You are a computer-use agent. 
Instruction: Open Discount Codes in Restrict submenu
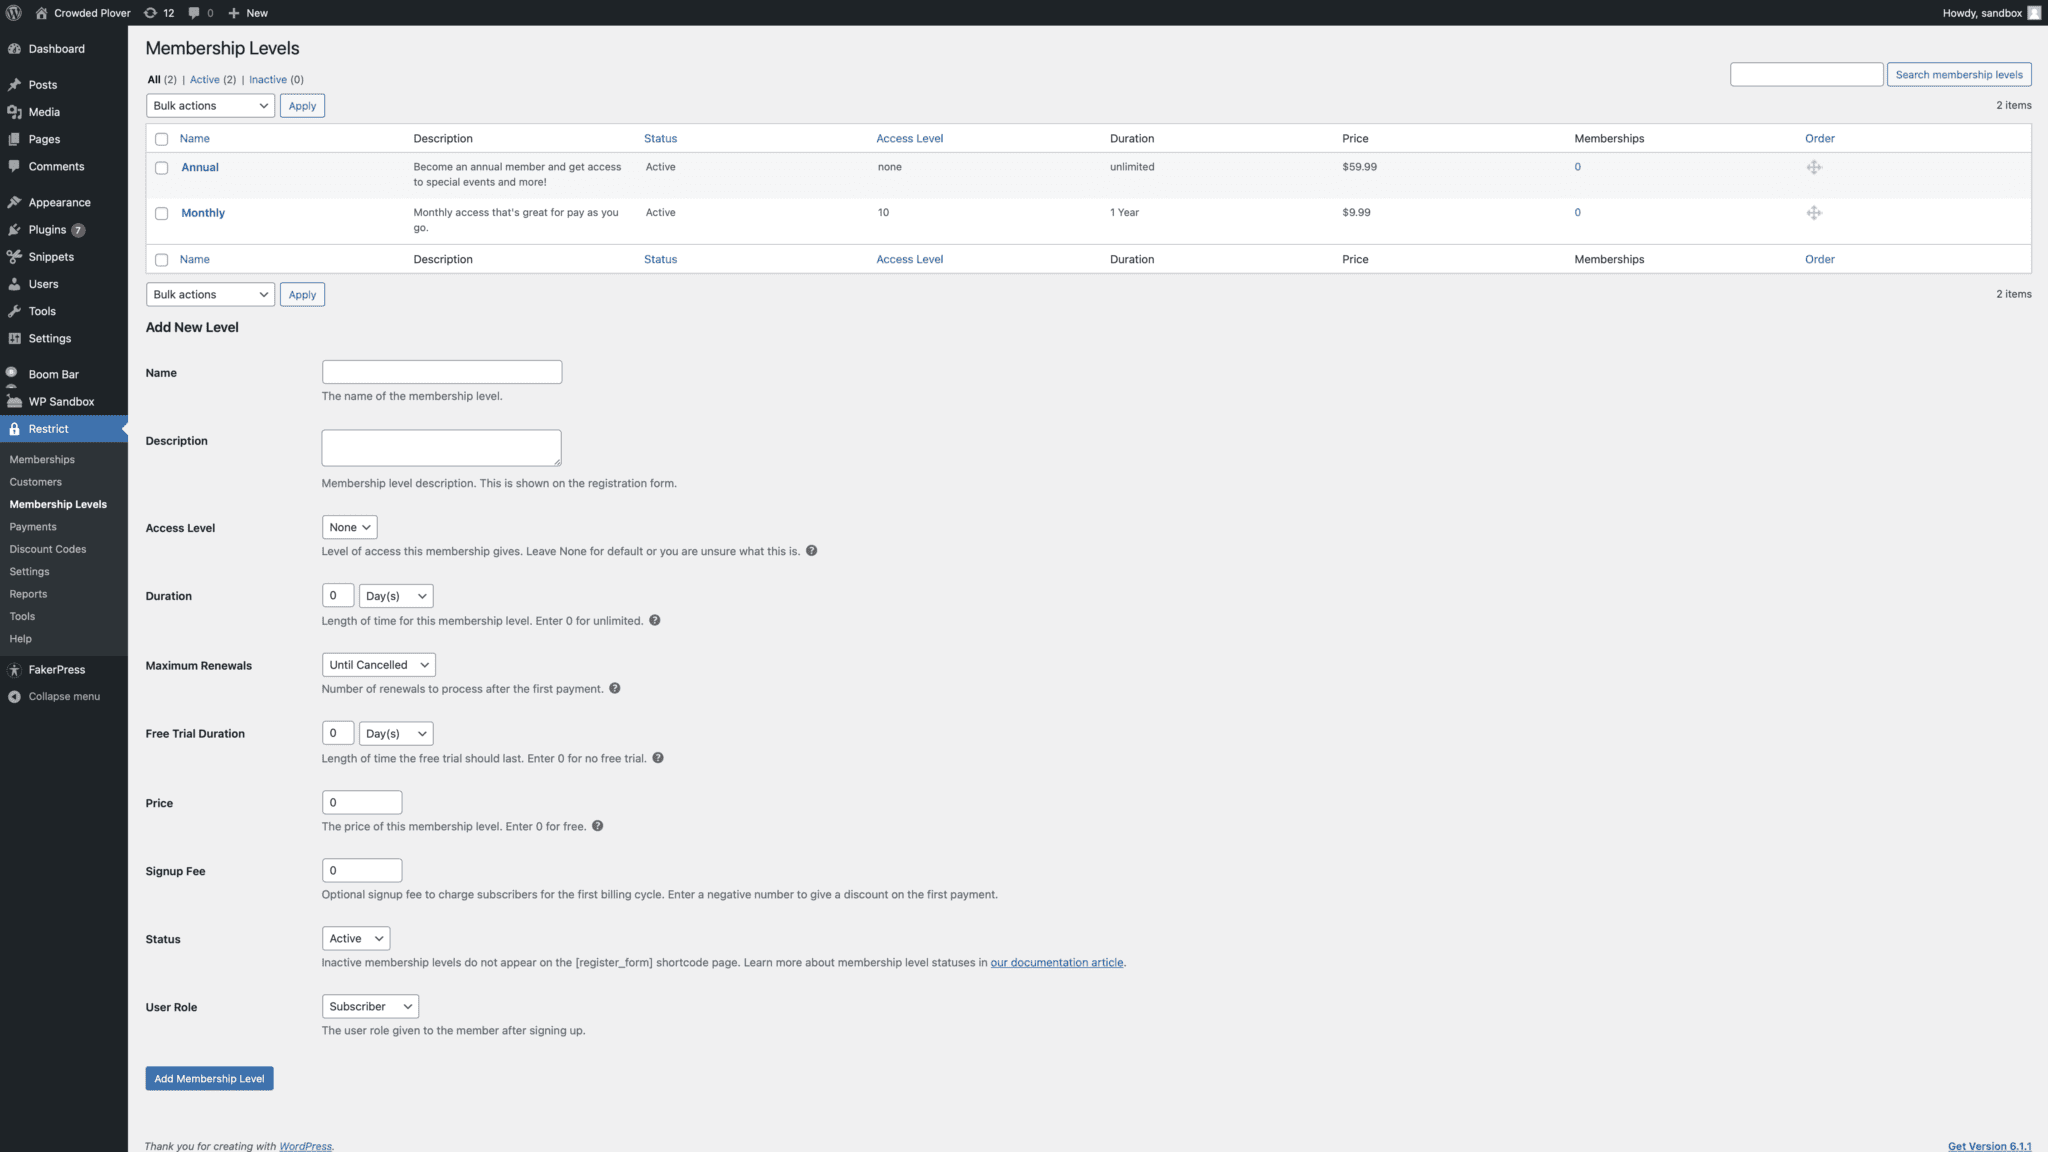coord(48,549)
